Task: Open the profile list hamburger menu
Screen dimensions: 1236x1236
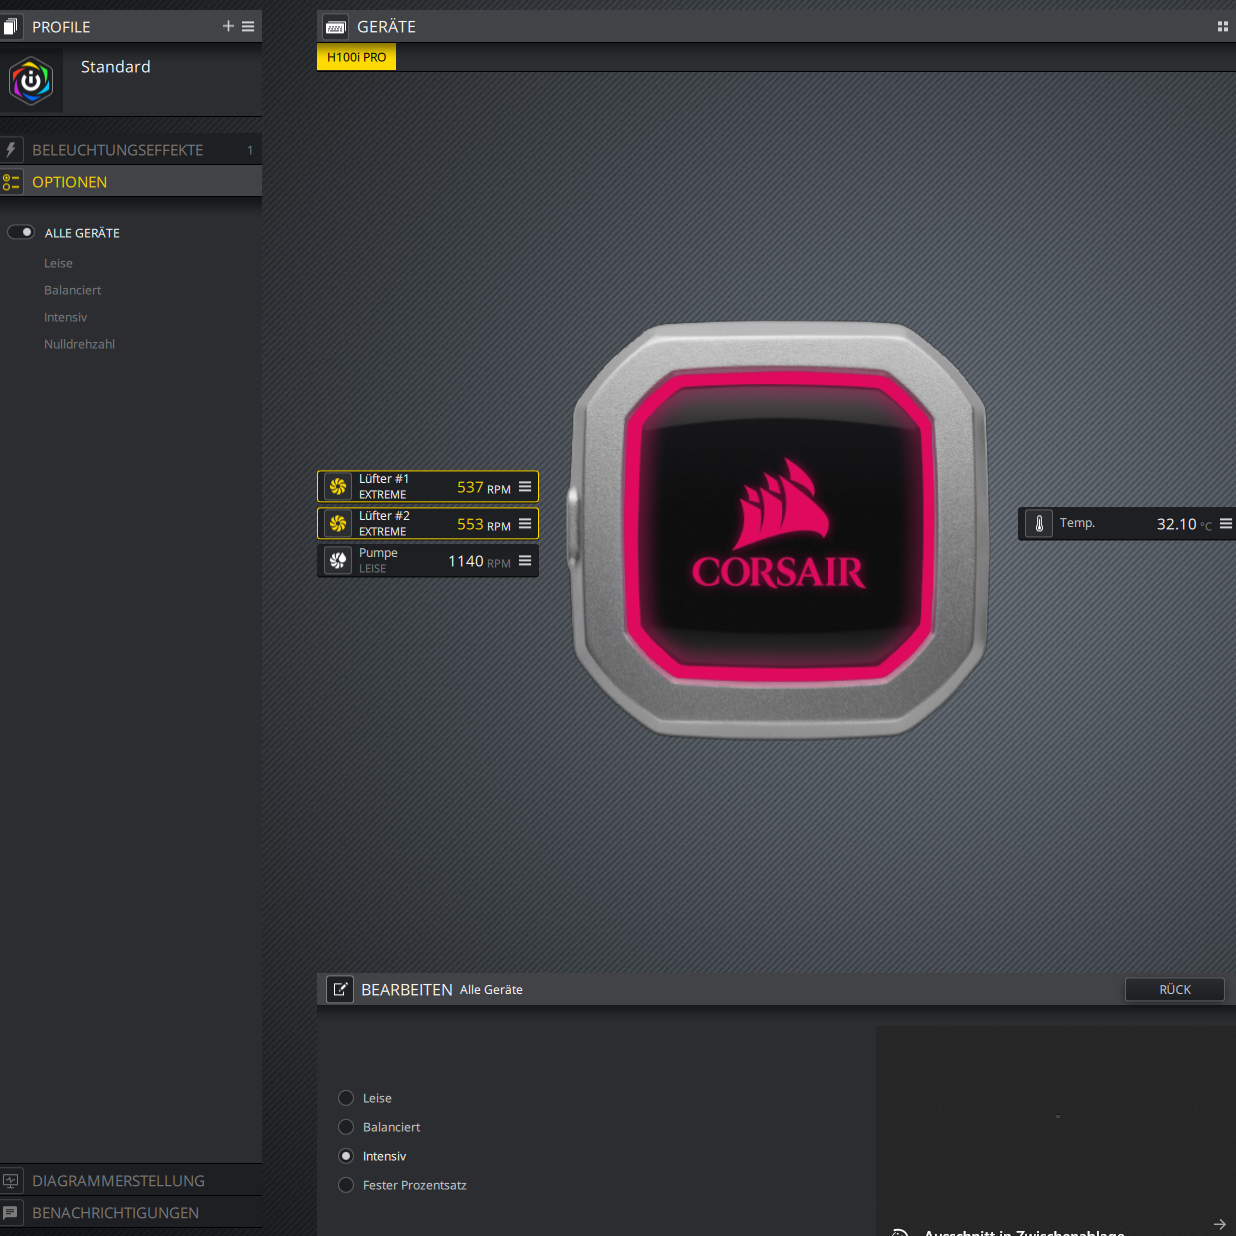Action: coord(248,26)
